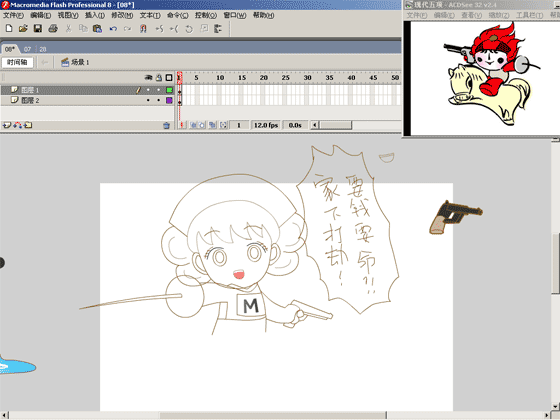This screenshot has width=560, height=420.
Task: Click frame 20 on the timeline ruler
Action: click(264, 78)
